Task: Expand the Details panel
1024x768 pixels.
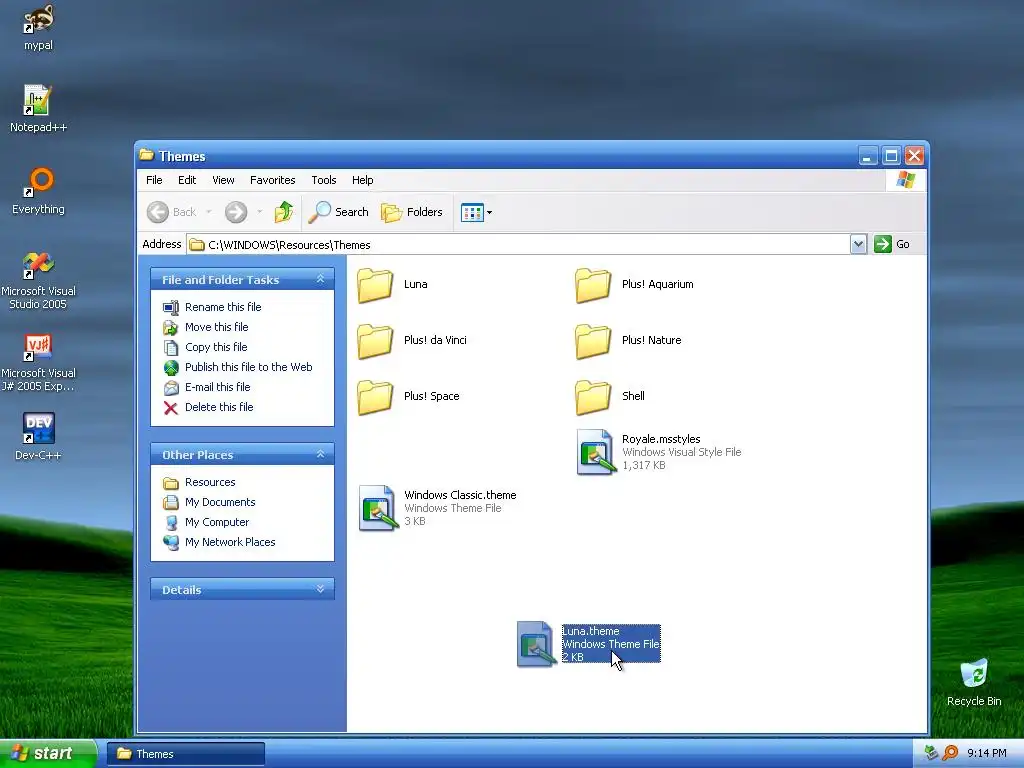Action: [320, 589]
